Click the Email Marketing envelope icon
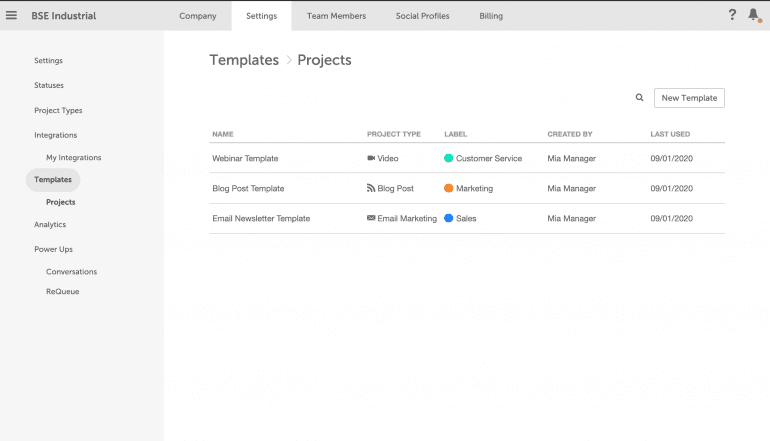 [x=371, y=218]
